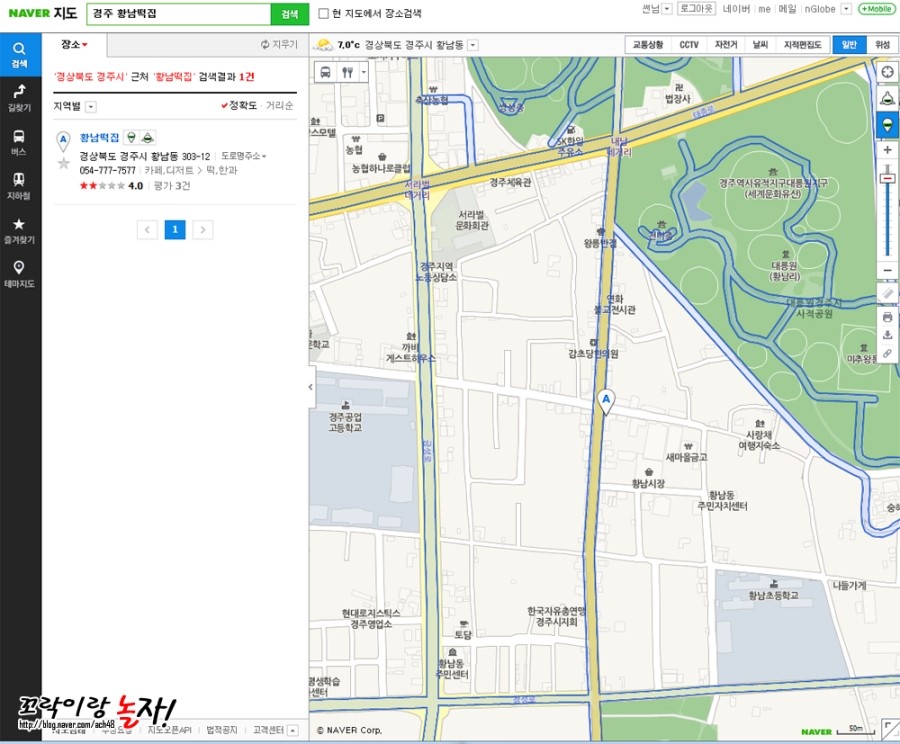The image size is (900, 744).
Task: Open the me top menu link
Action: point(764,9)
